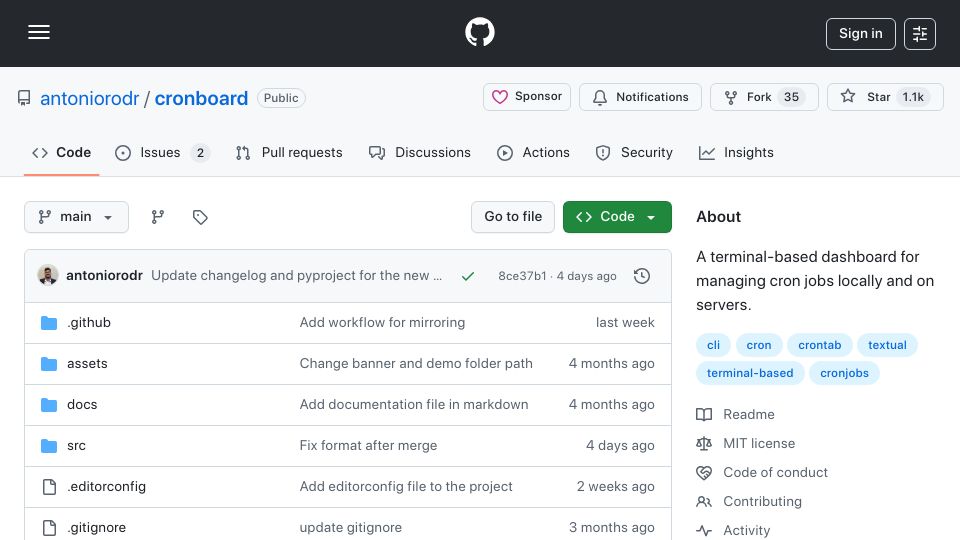Open appearance settings slider icon in header
The width and height of the screenshot is (960, 540).
click(920, 34)
